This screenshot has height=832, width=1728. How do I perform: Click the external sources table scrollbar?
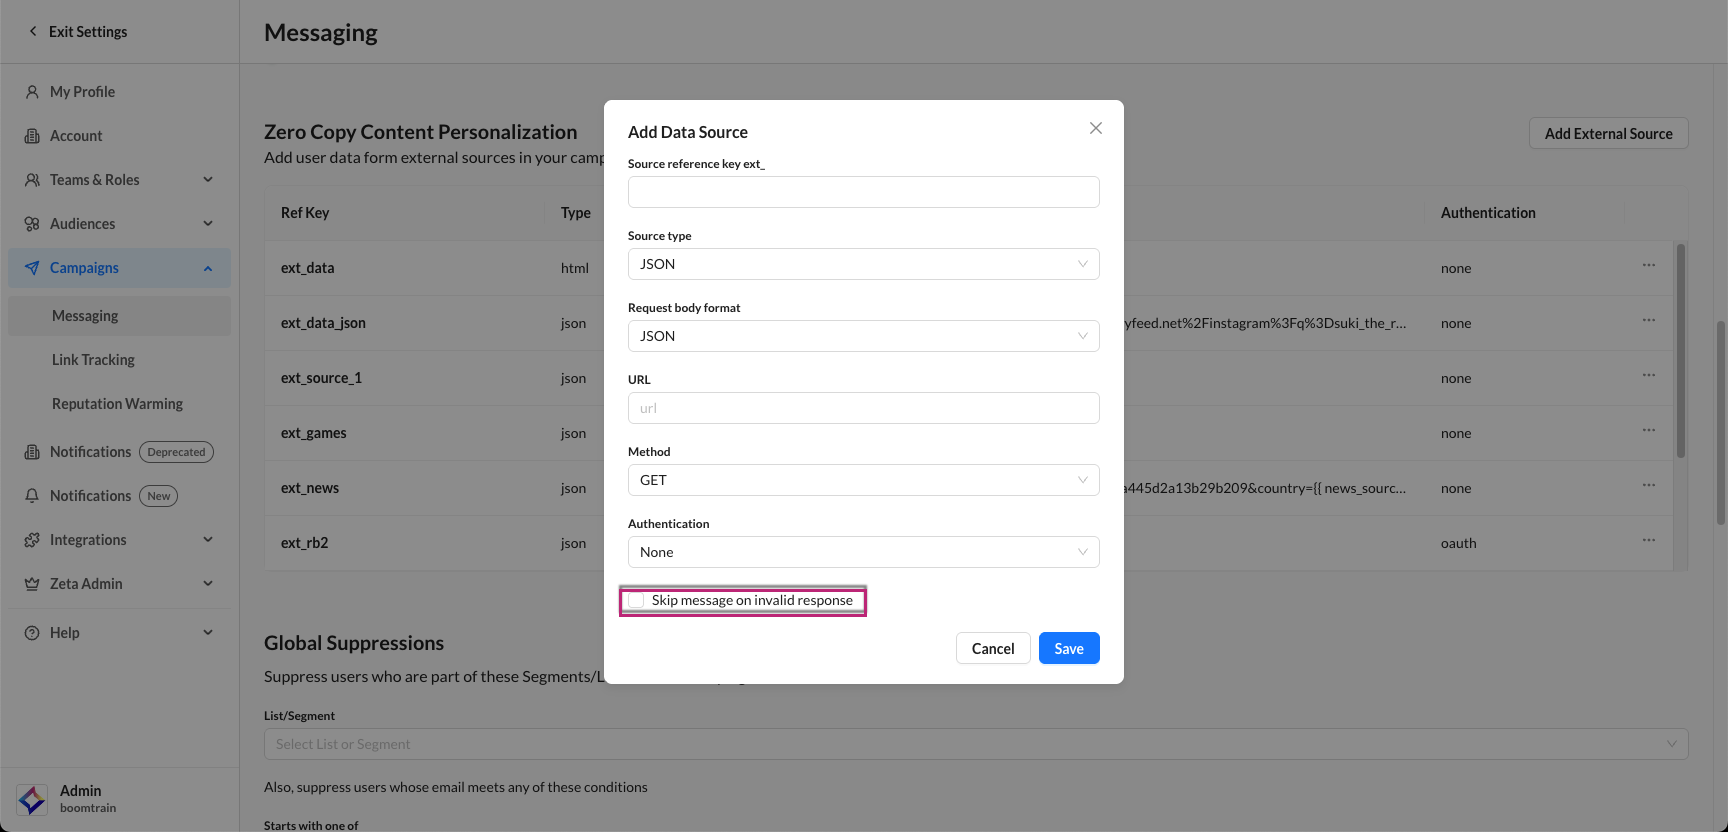(x=1680, y=350)
